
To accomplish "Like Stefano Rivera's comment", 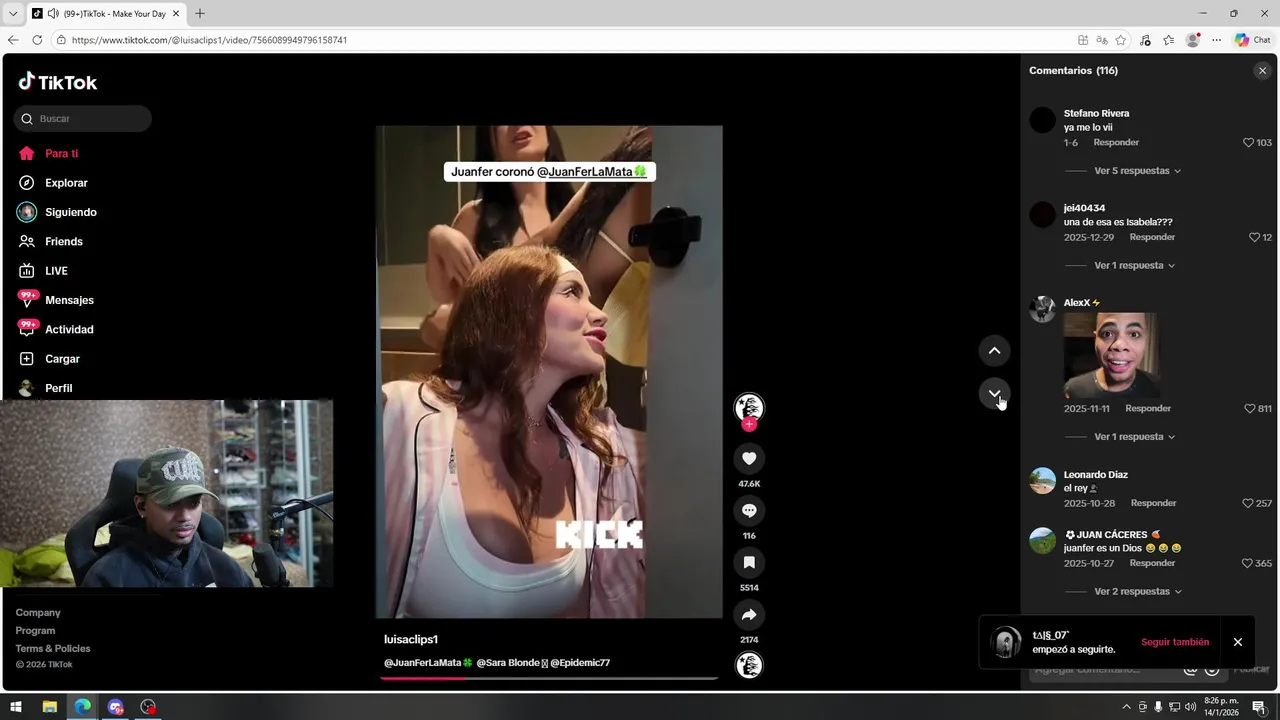I will click(x=1248, y=143).
